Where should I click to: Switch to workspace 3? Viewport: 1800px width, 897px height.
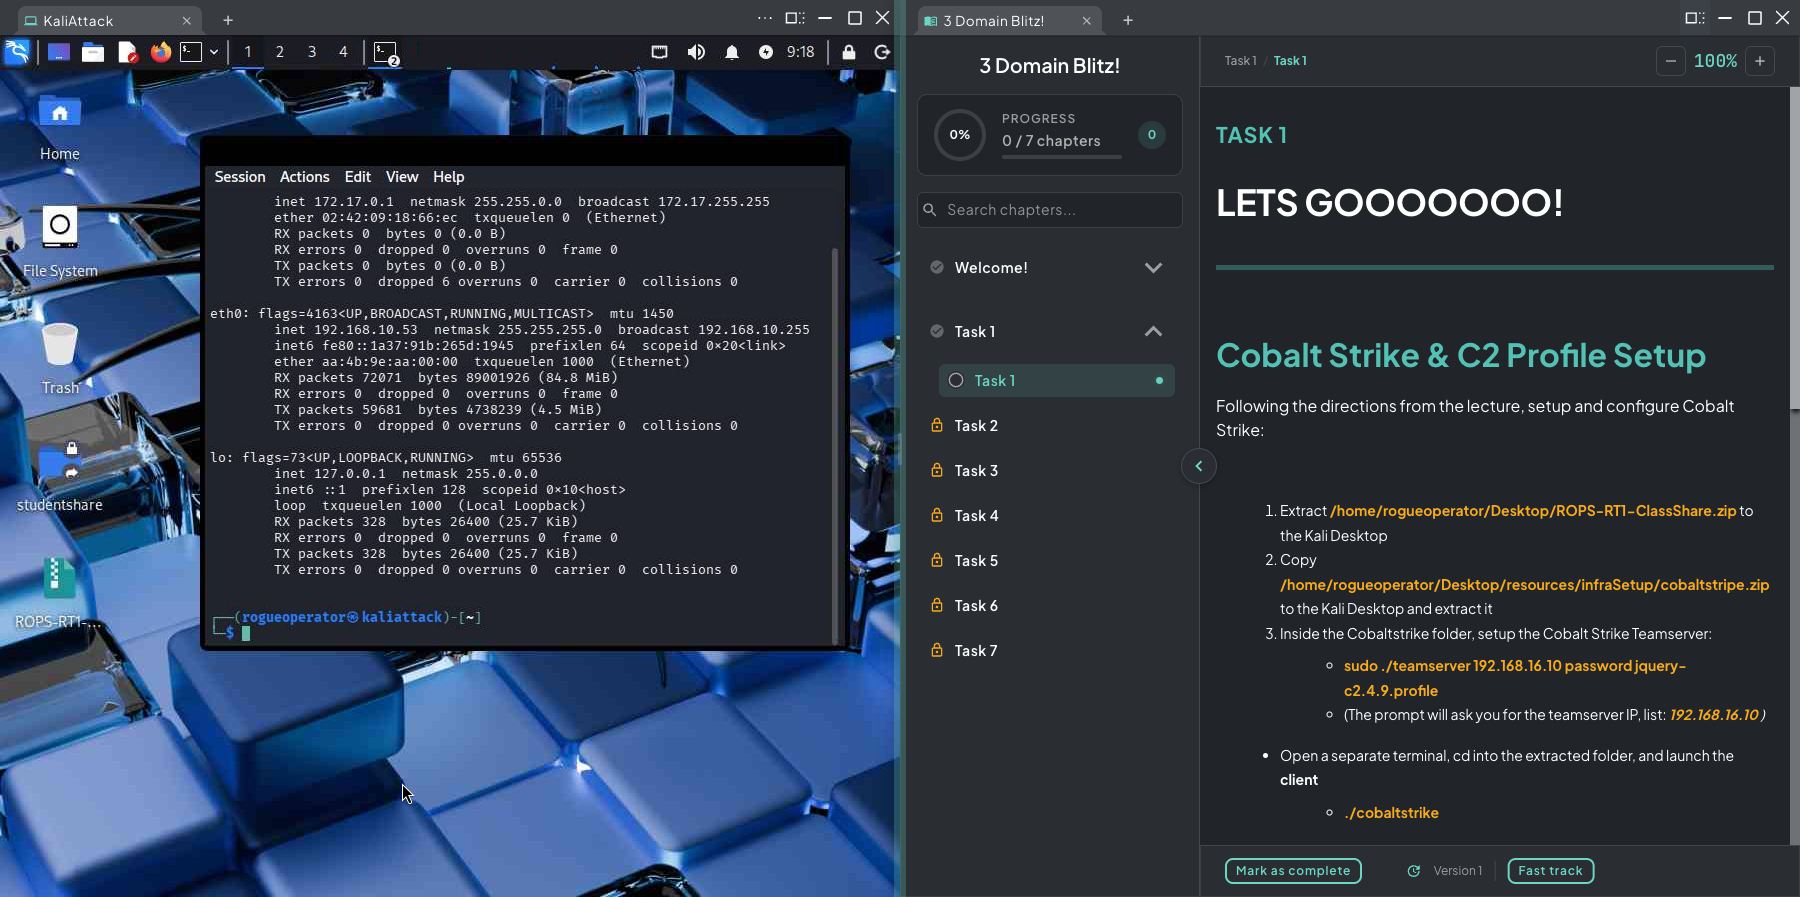click(x=312, y=52)
